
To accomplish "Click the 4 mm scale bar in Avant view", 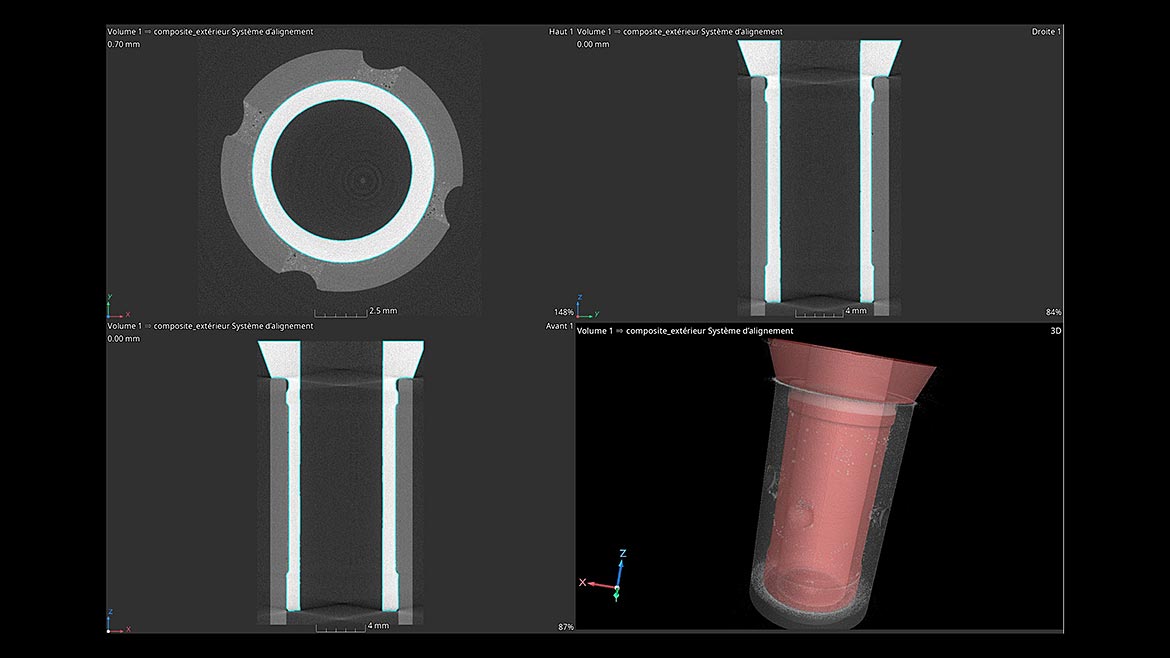I will point(352,627).
